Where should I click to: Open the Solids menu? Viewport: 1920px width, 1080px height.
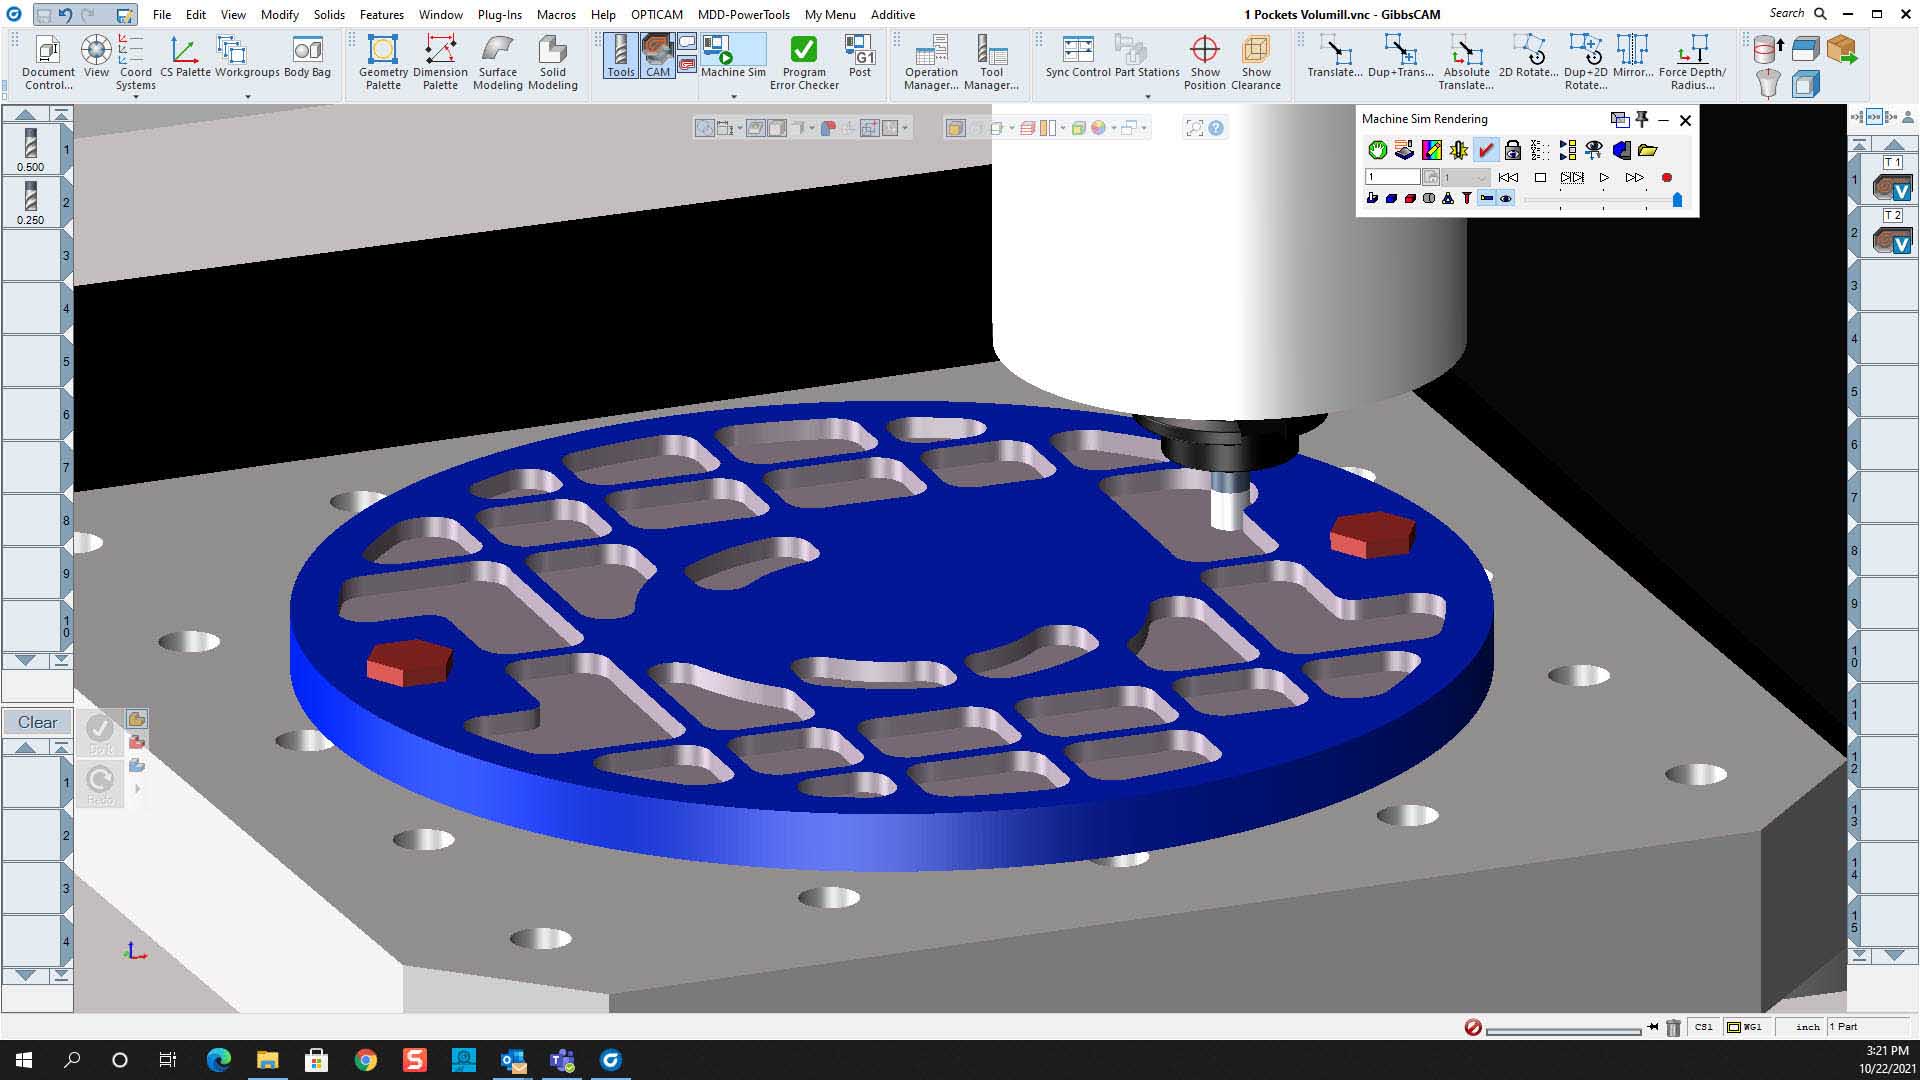(328, 15)
